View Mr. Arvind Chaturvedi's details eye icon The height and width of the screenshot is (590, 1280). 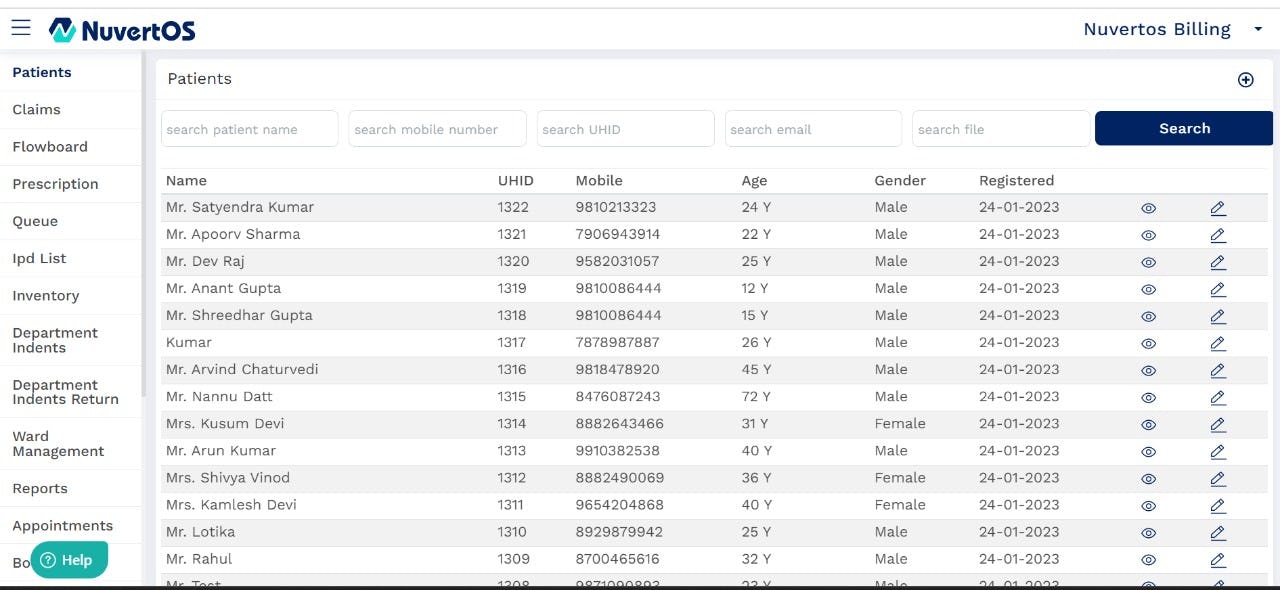[1149, 370]
